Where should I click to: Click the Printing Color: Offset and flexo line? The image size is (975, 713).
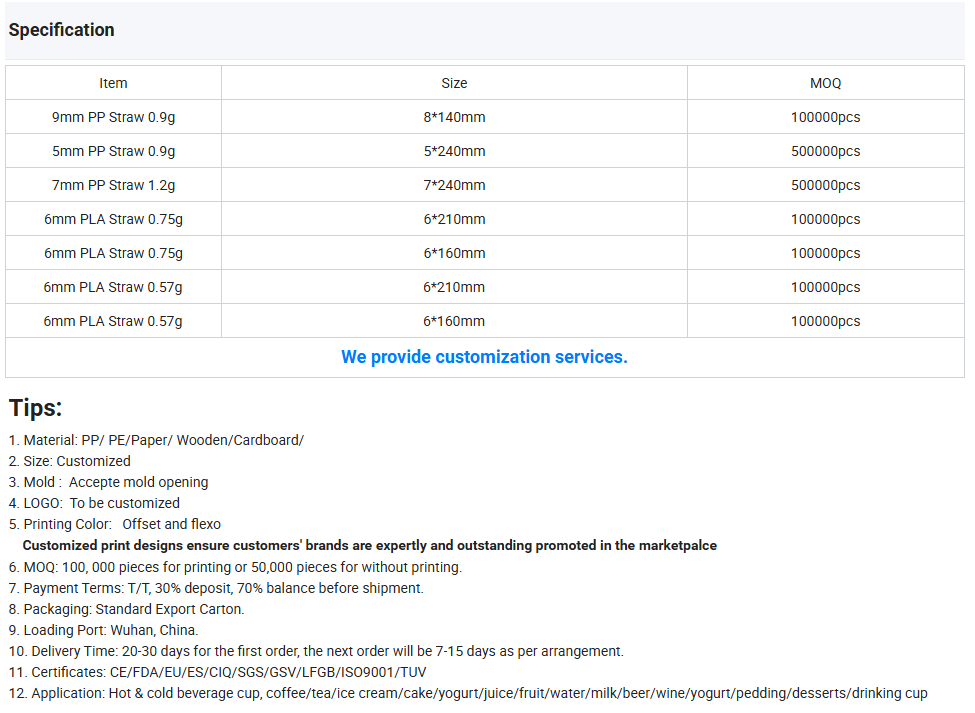pos(114,524)
